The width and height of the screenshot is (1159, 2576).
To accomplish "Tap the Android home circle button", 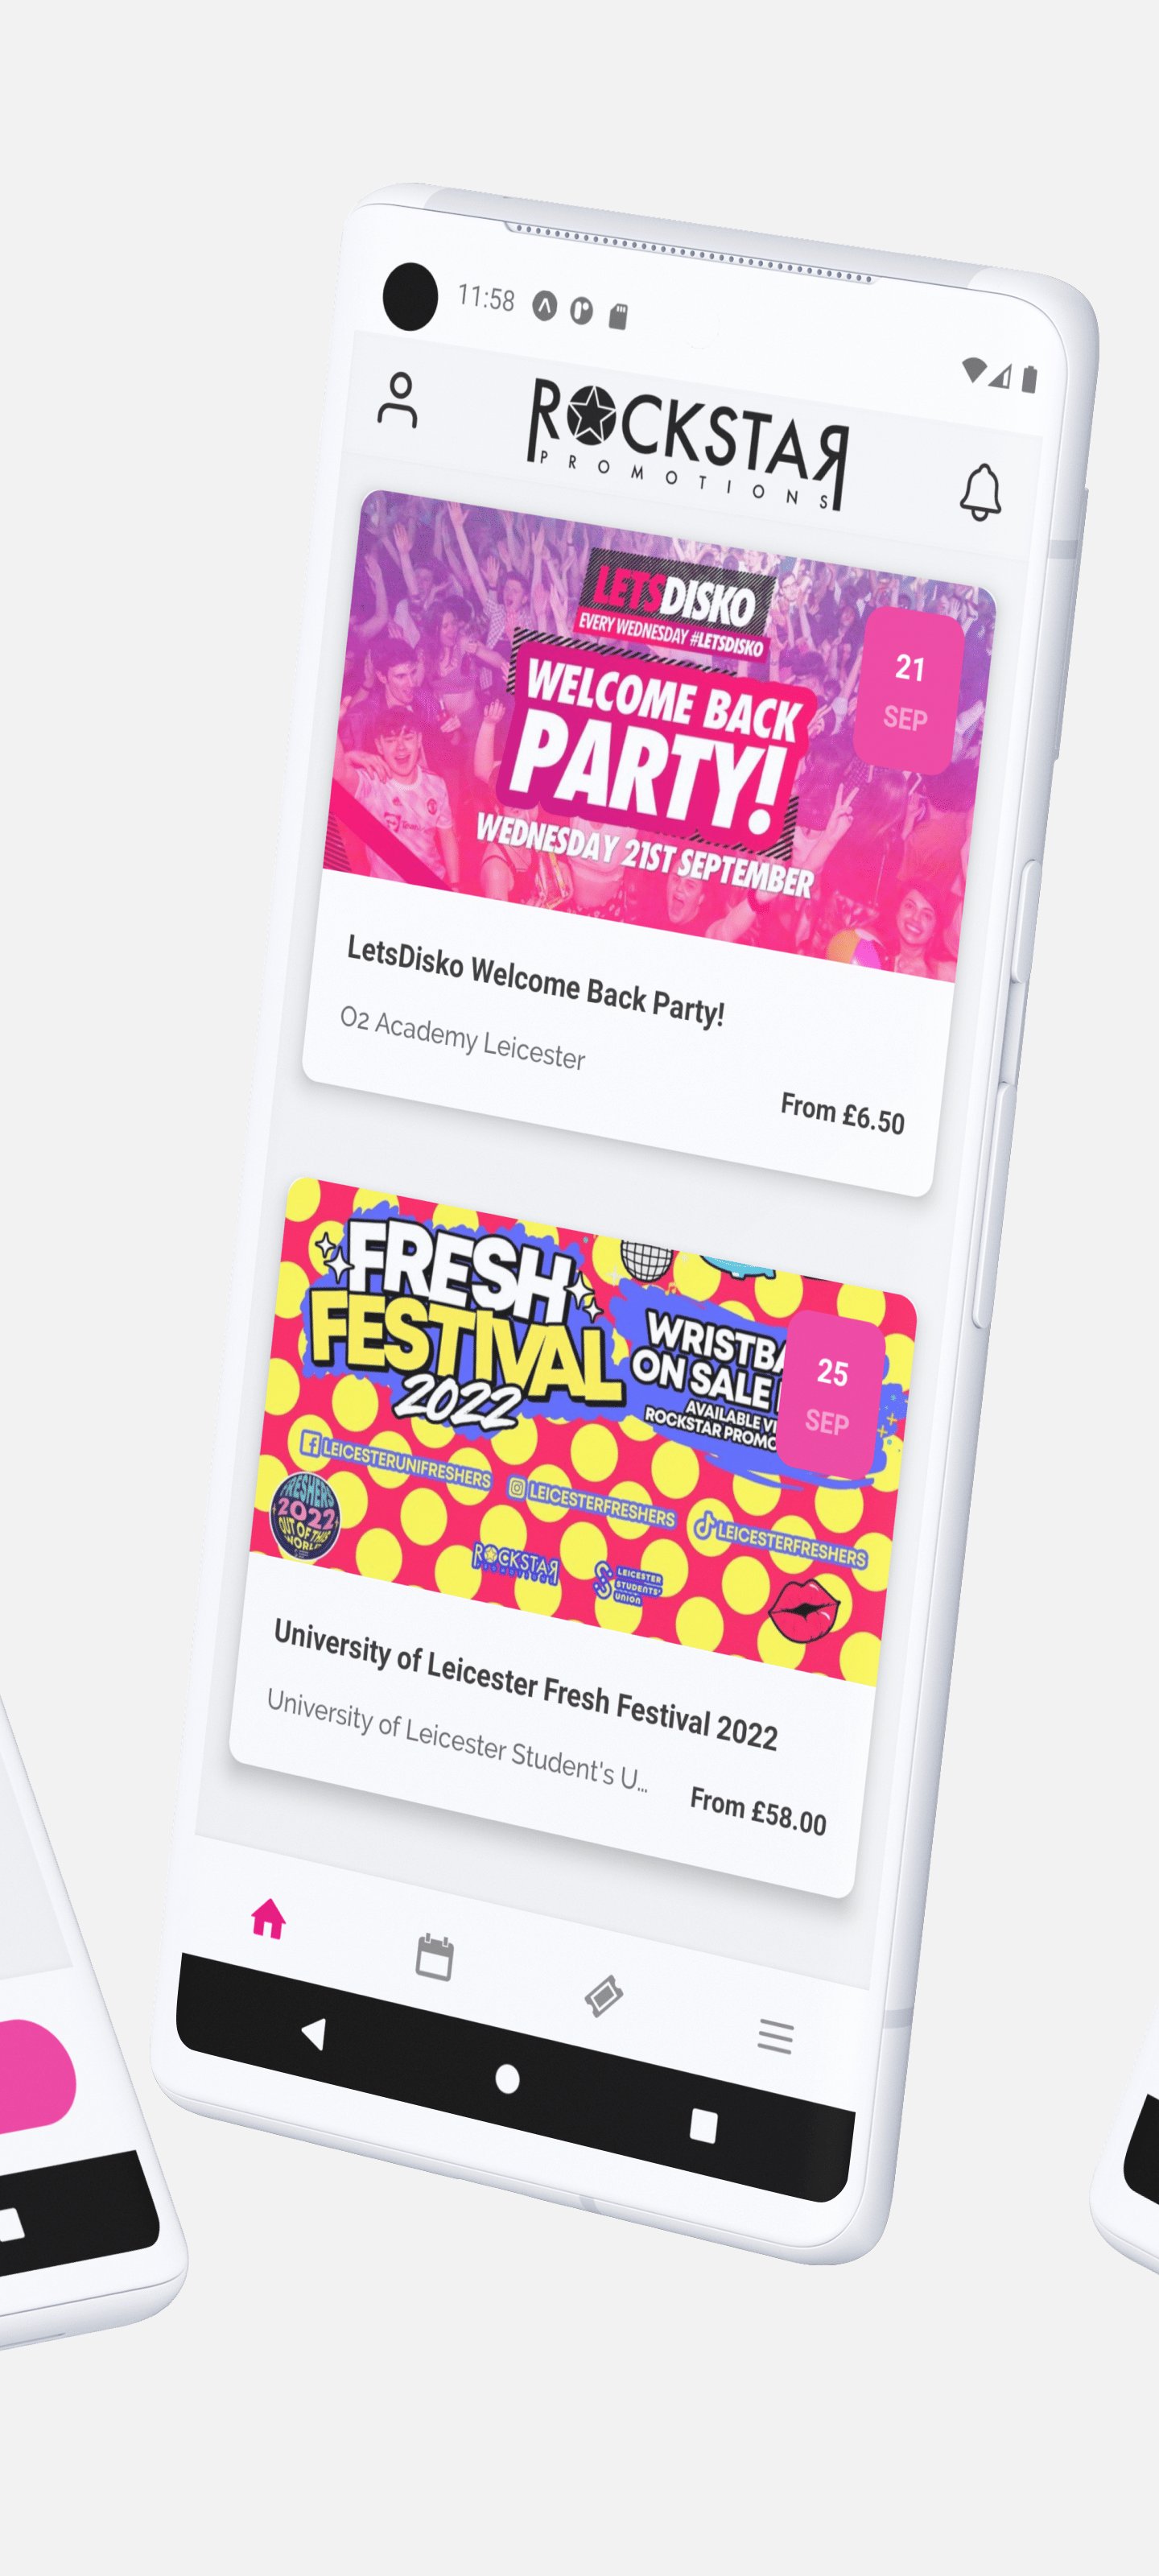I will (x=507, y=2079).
